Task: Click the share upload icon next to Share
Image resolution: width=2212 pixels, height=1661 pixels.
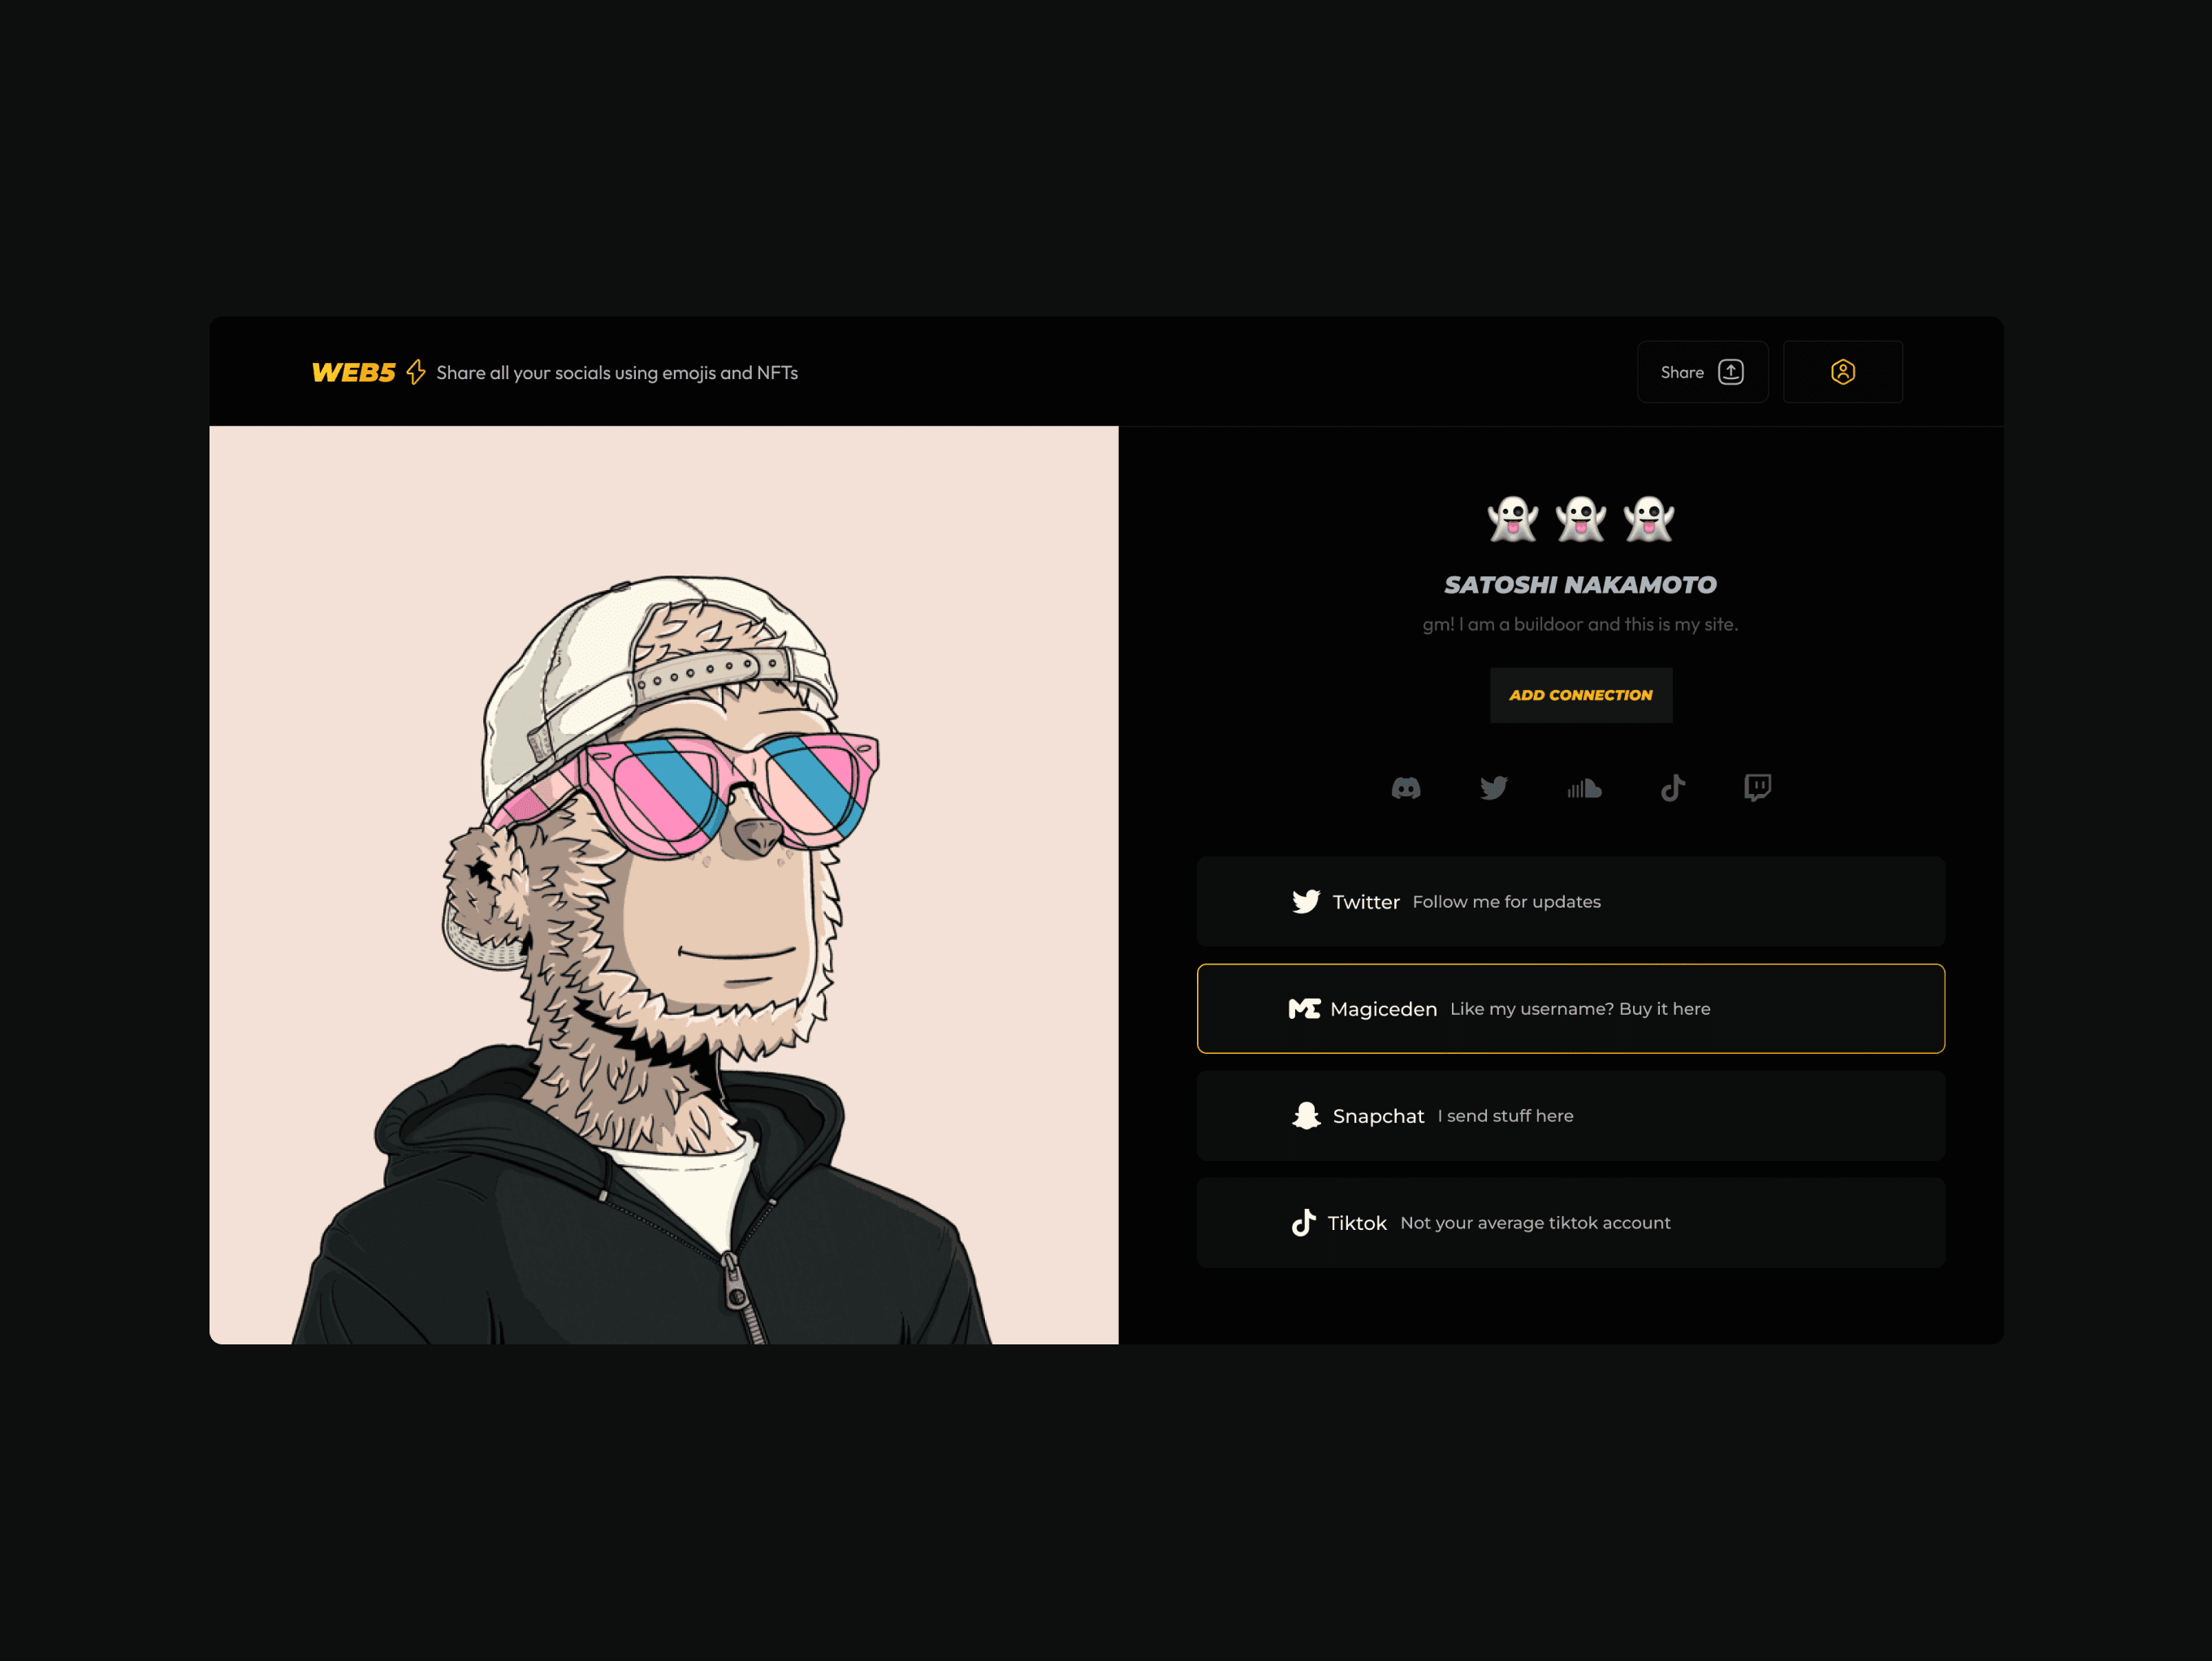Action: click(x=1730, y=372)
